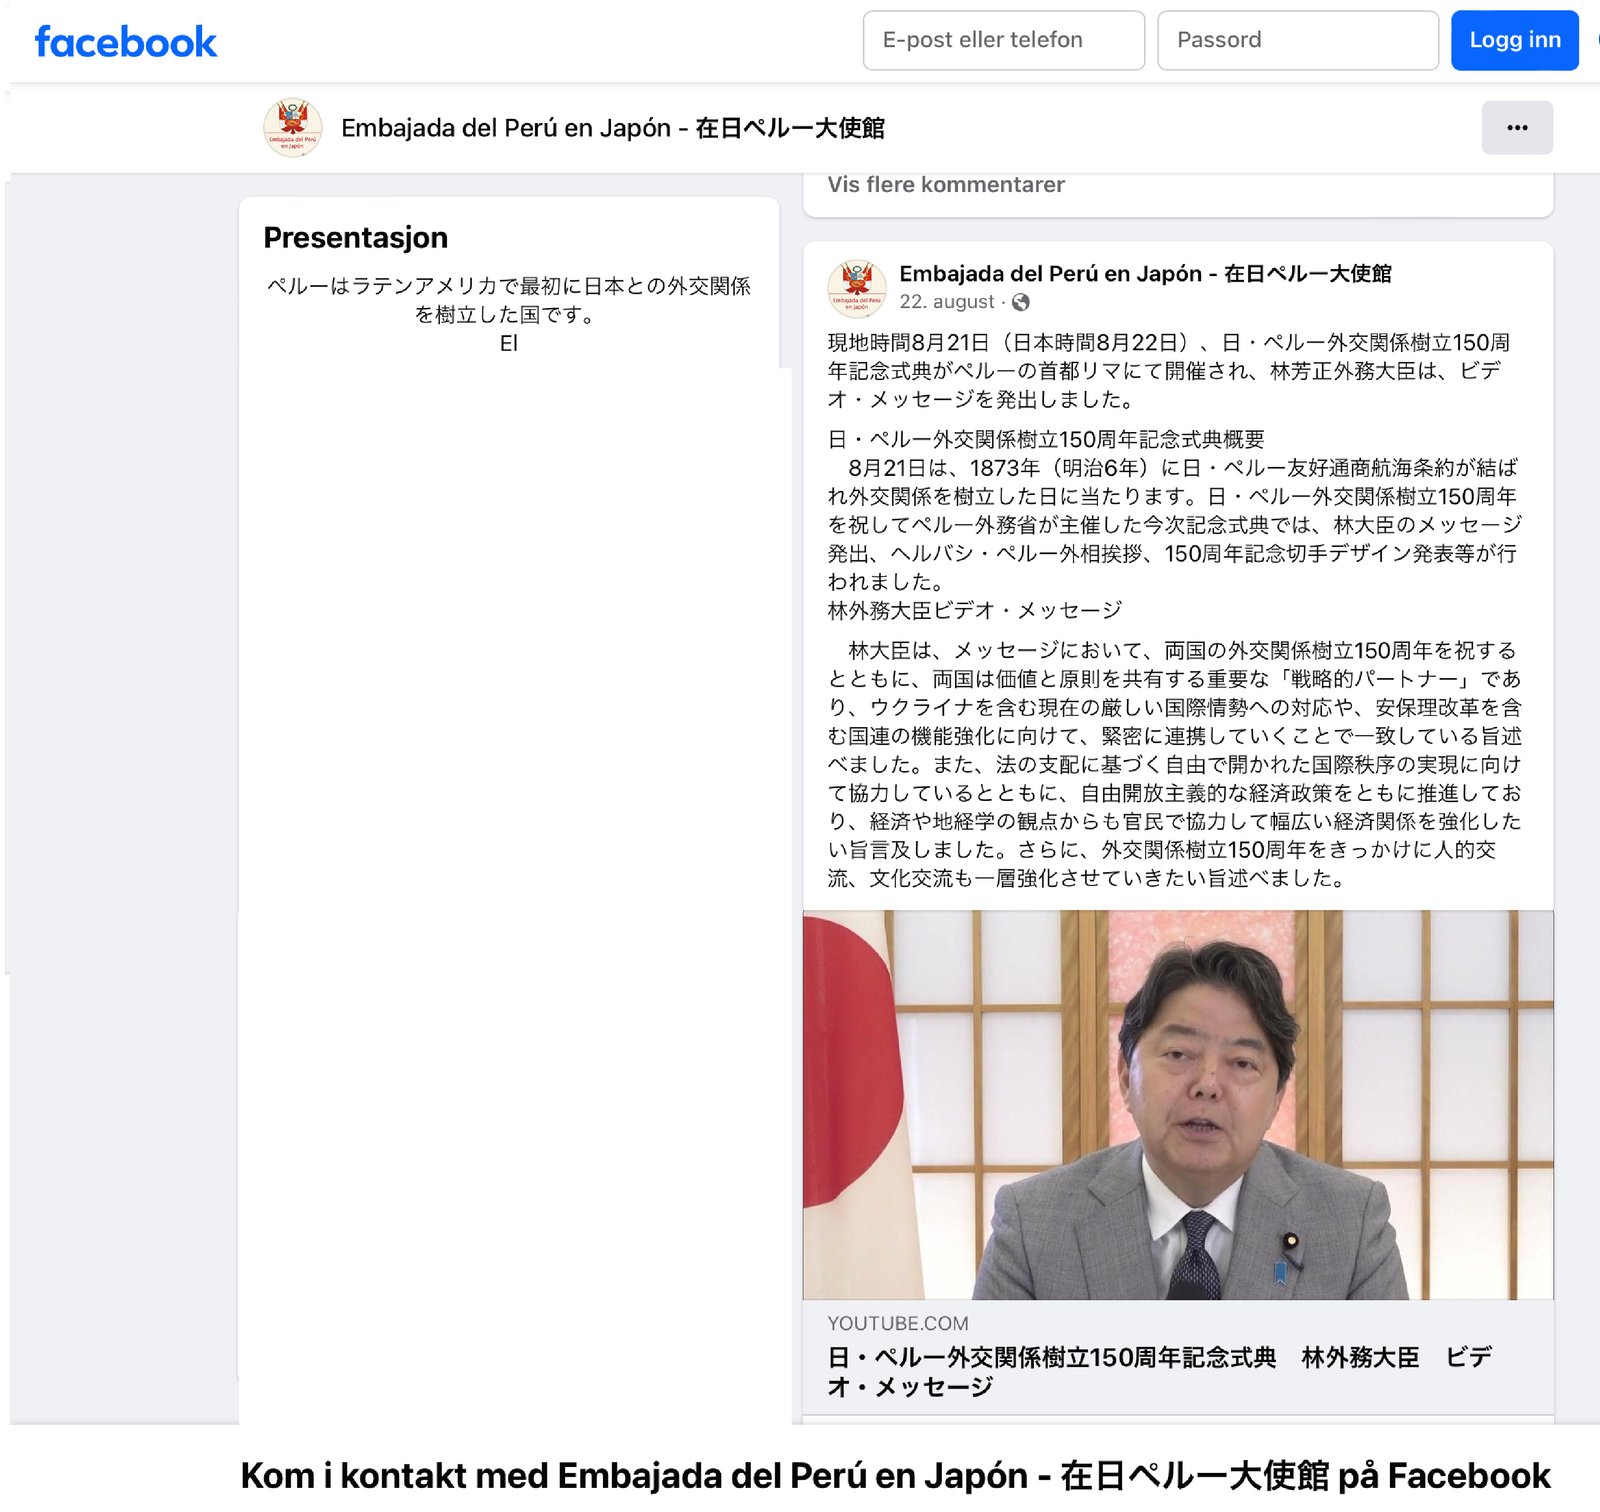Click the YOUTUBE.COM source label

coord(897,1323)
